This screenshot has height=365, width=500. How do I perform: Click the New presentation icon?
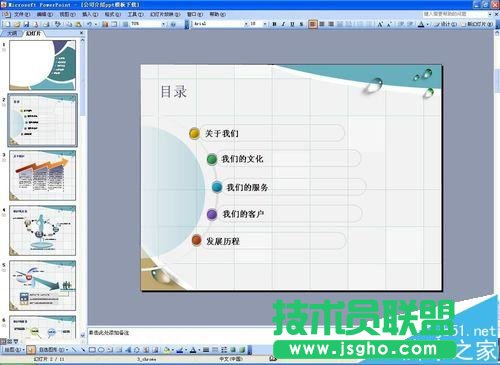[x=8, y=24]
